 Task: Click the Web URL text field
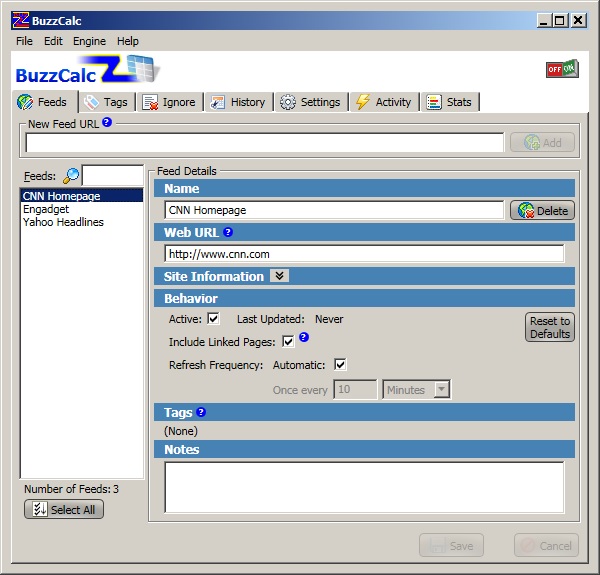tap(364, 254)
